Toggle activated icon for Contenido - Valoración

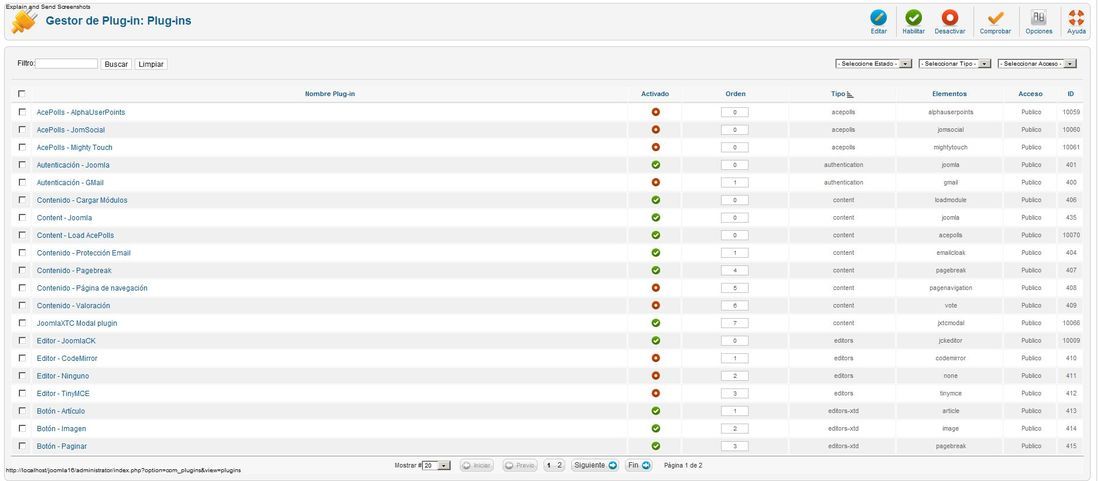[655, 305]
